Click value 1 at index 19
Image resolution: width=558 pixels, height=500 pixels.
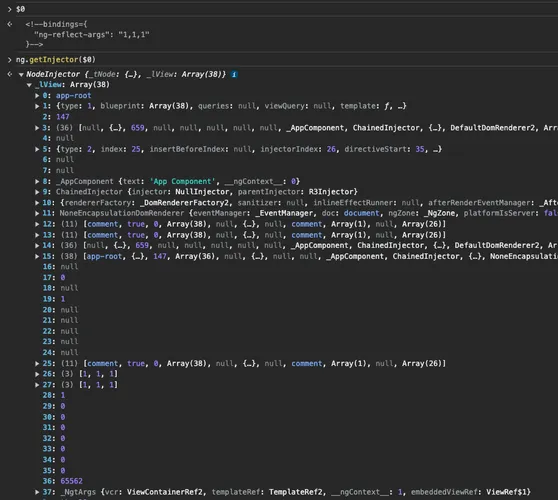click(63, 299)
